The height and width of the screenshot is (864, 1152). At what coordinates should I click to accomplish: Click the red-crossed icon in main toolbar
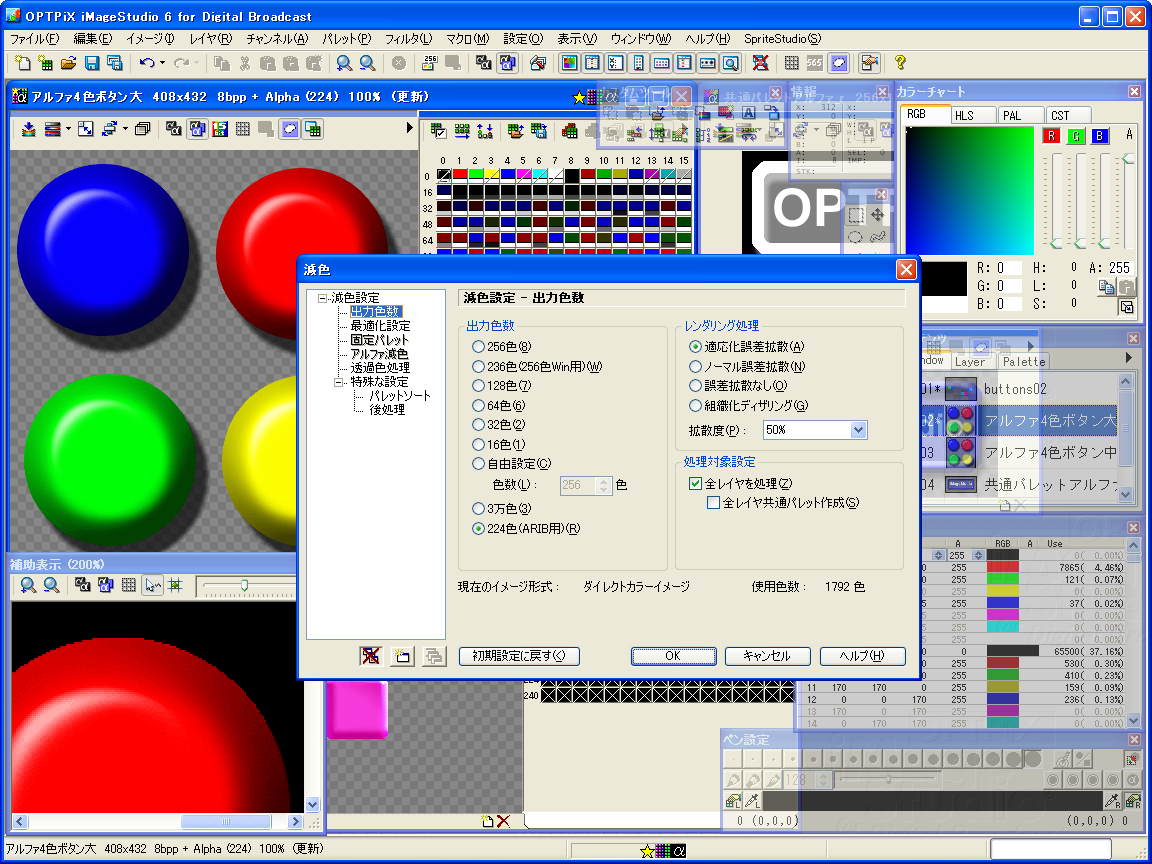tap(760, 63)
